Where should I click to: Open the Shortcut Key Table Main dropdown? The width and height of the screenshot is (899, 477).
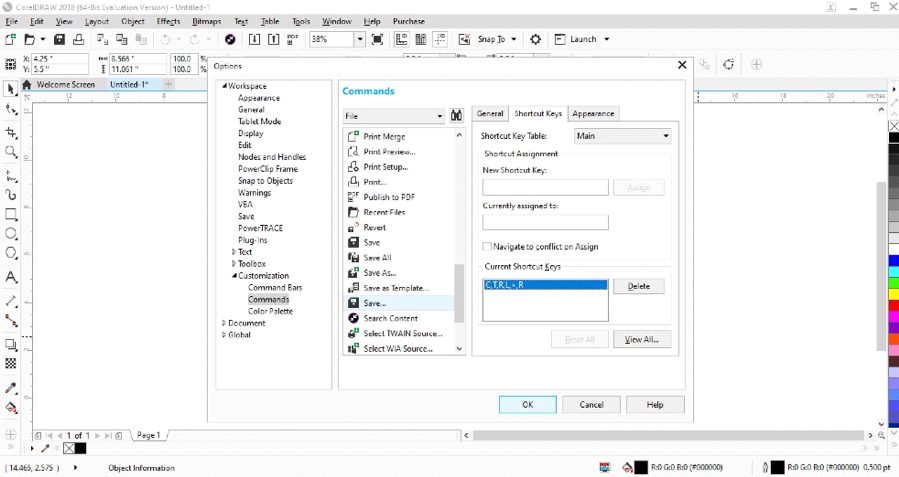622,136
